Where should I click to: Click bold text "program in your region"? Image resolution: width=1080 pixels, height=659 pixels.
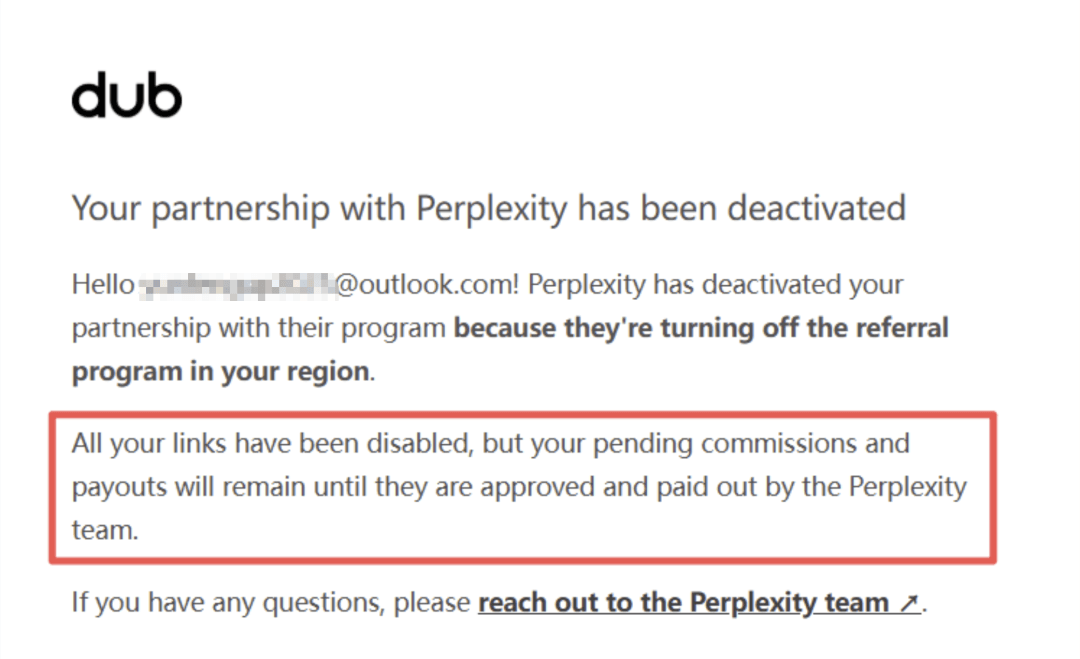[220, 372]
